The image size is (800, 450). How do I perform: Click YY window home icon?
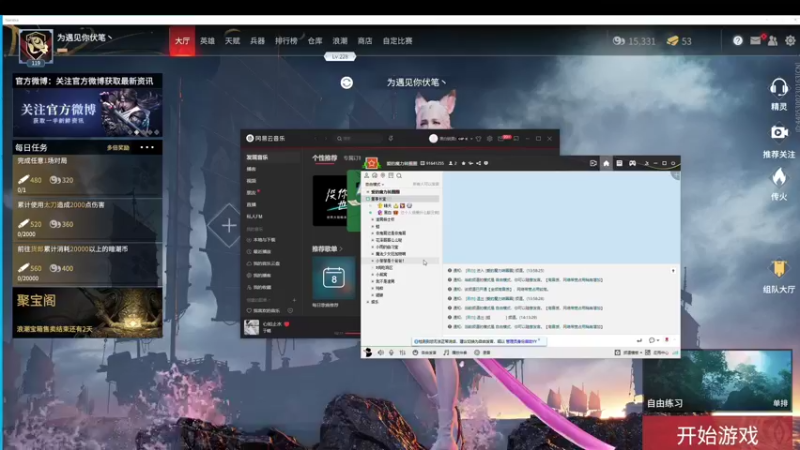[606, 163]
